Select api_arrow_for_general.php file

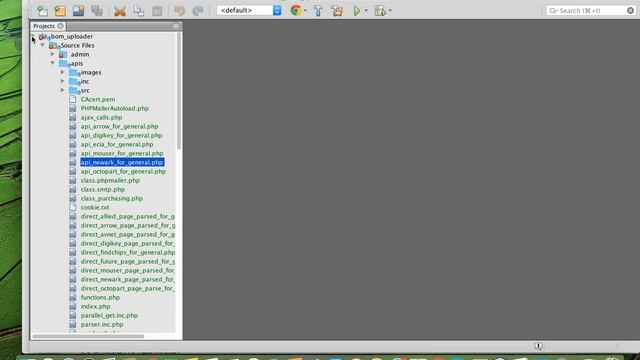click(x=119, y=127)
